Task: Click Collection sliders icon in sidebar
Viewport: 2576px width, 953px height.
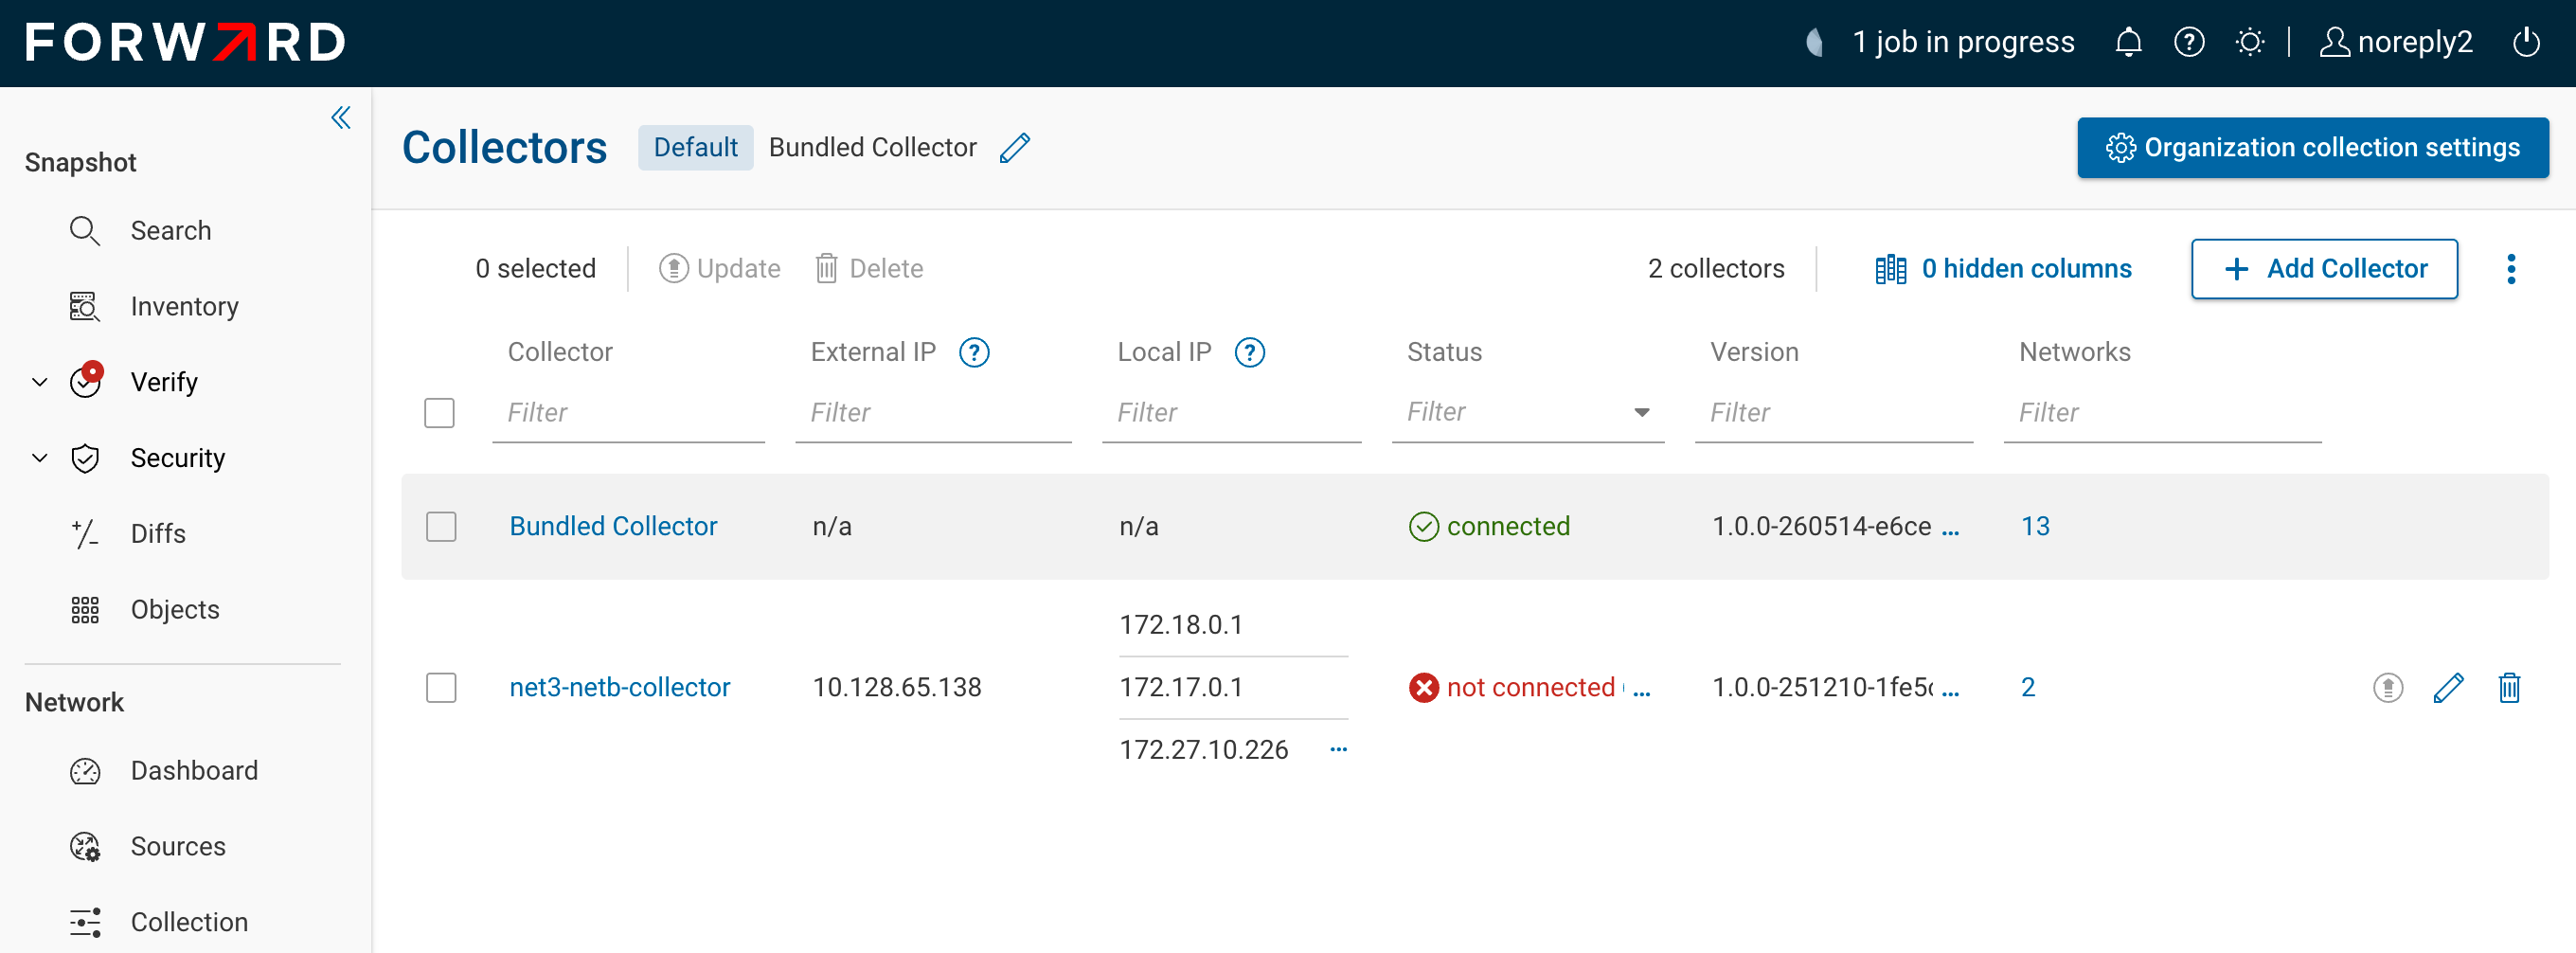Action: (x=85, y=923)
